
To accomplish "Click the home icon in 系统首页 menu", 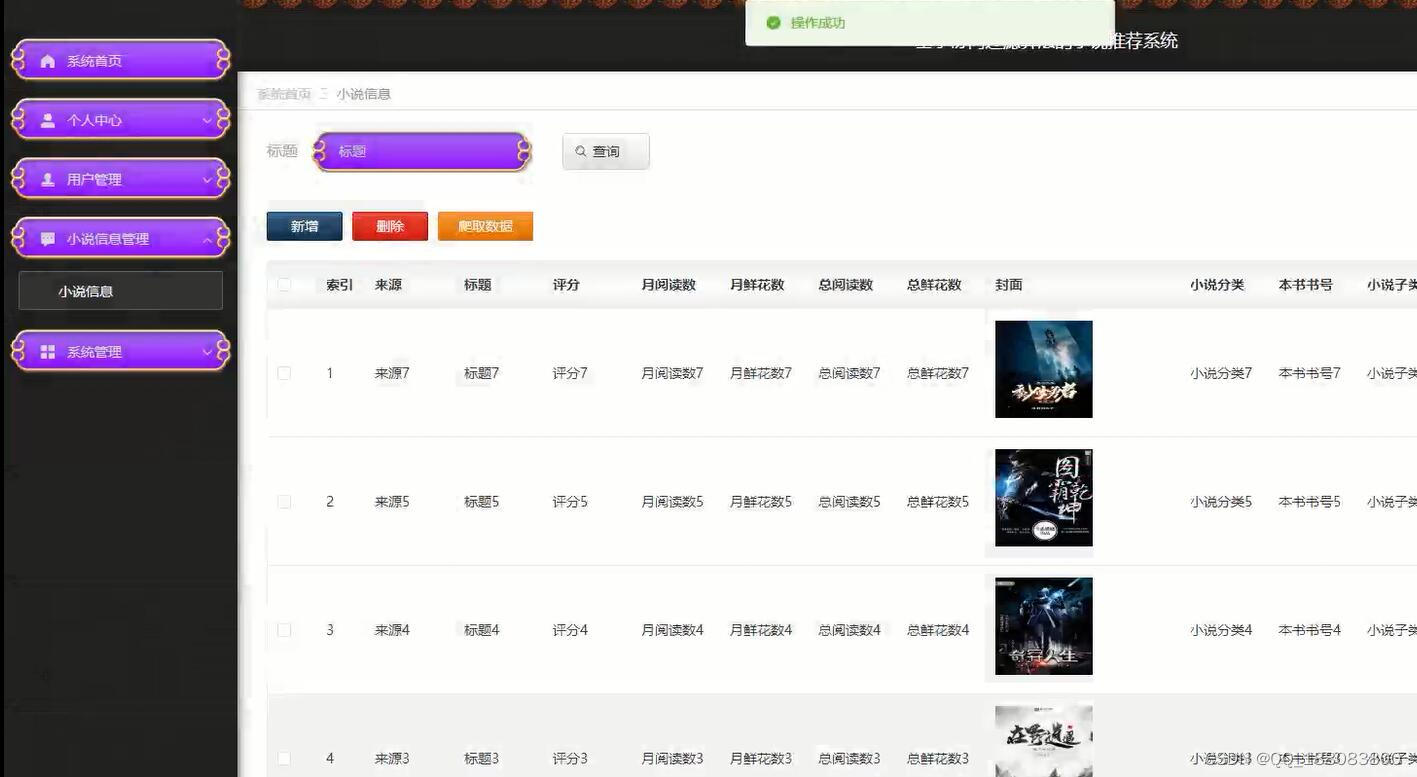I will (x=47, y=61).
